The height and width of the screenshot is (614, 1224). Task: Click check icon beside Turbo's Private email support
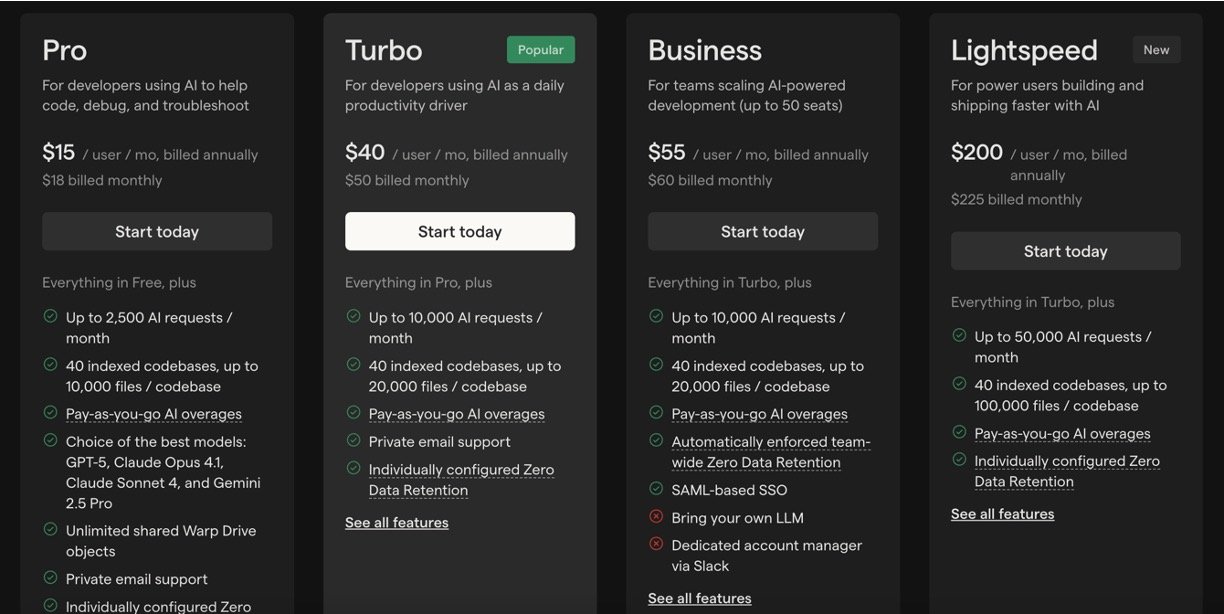click(x=353, y=441)
